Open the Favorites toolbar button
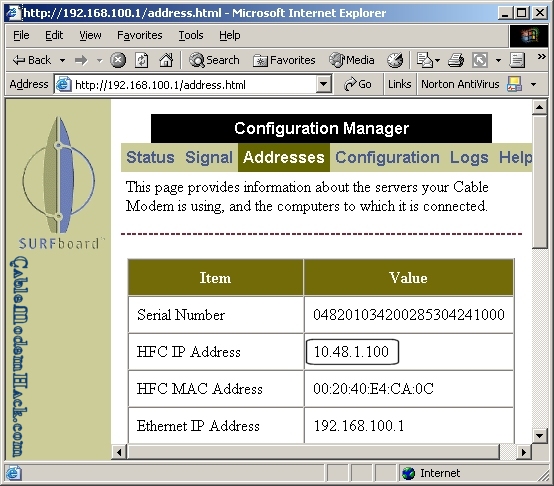Viewport: 554px width, 486px height. click(284, 60)
